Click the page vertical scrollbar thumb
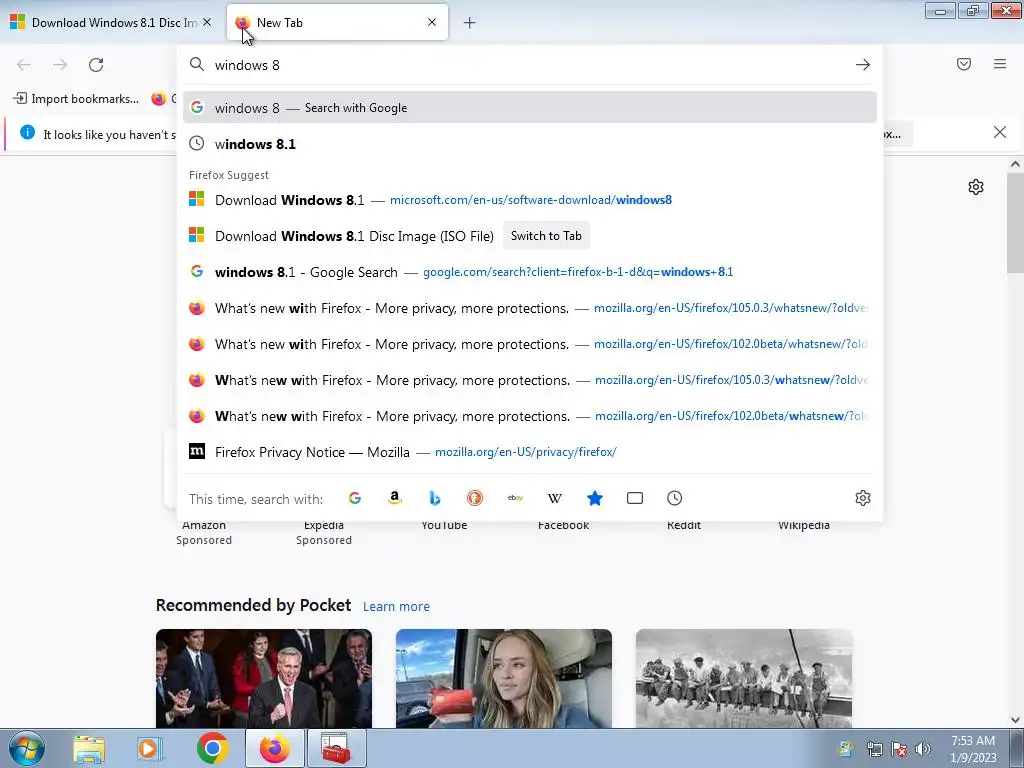Viewport: 1024px width, 768px height. point(1015,222)
